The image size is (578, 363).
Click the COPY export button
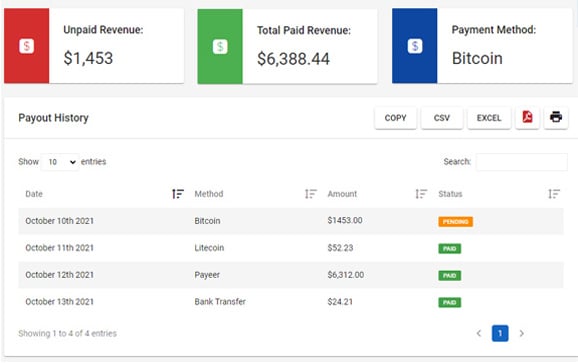[396, 118]
